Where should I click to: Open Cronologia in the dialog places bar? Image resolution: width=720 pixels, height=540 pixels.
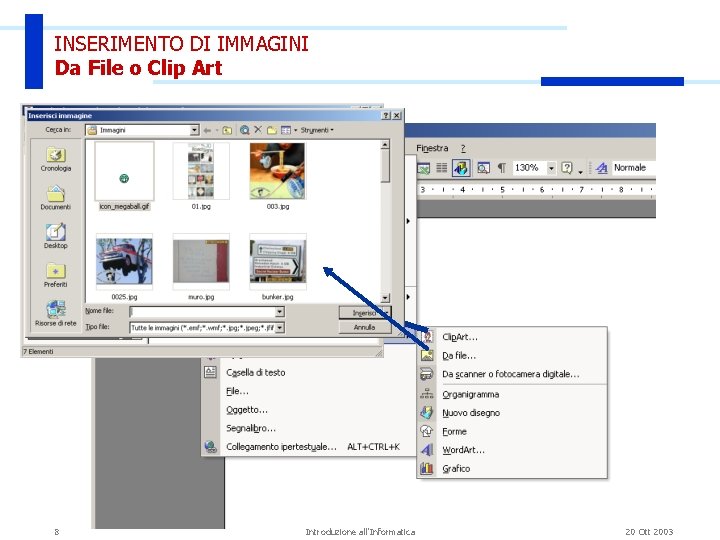[x=56, y=159]
